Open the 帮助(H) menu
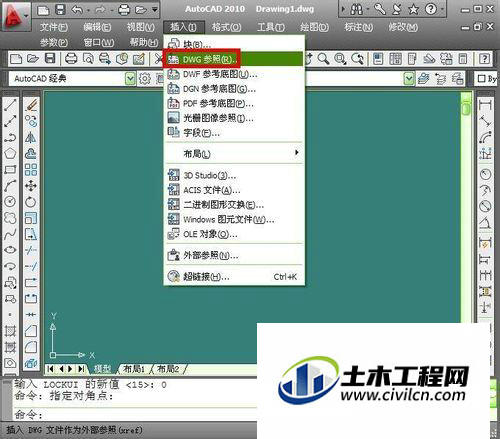500x439 pixels. [x=144, y=43]
